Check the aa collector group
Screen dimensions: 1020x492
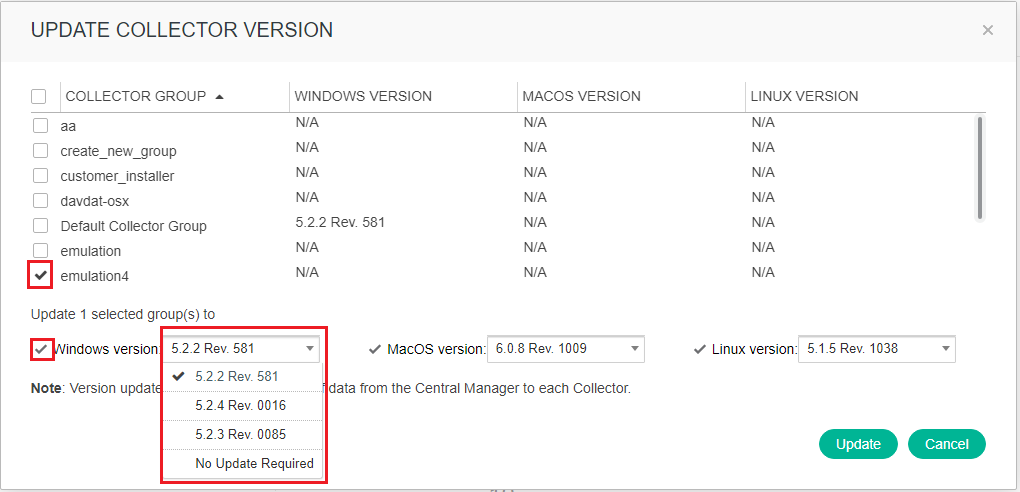pyautogui.click(x=40, y=126)
